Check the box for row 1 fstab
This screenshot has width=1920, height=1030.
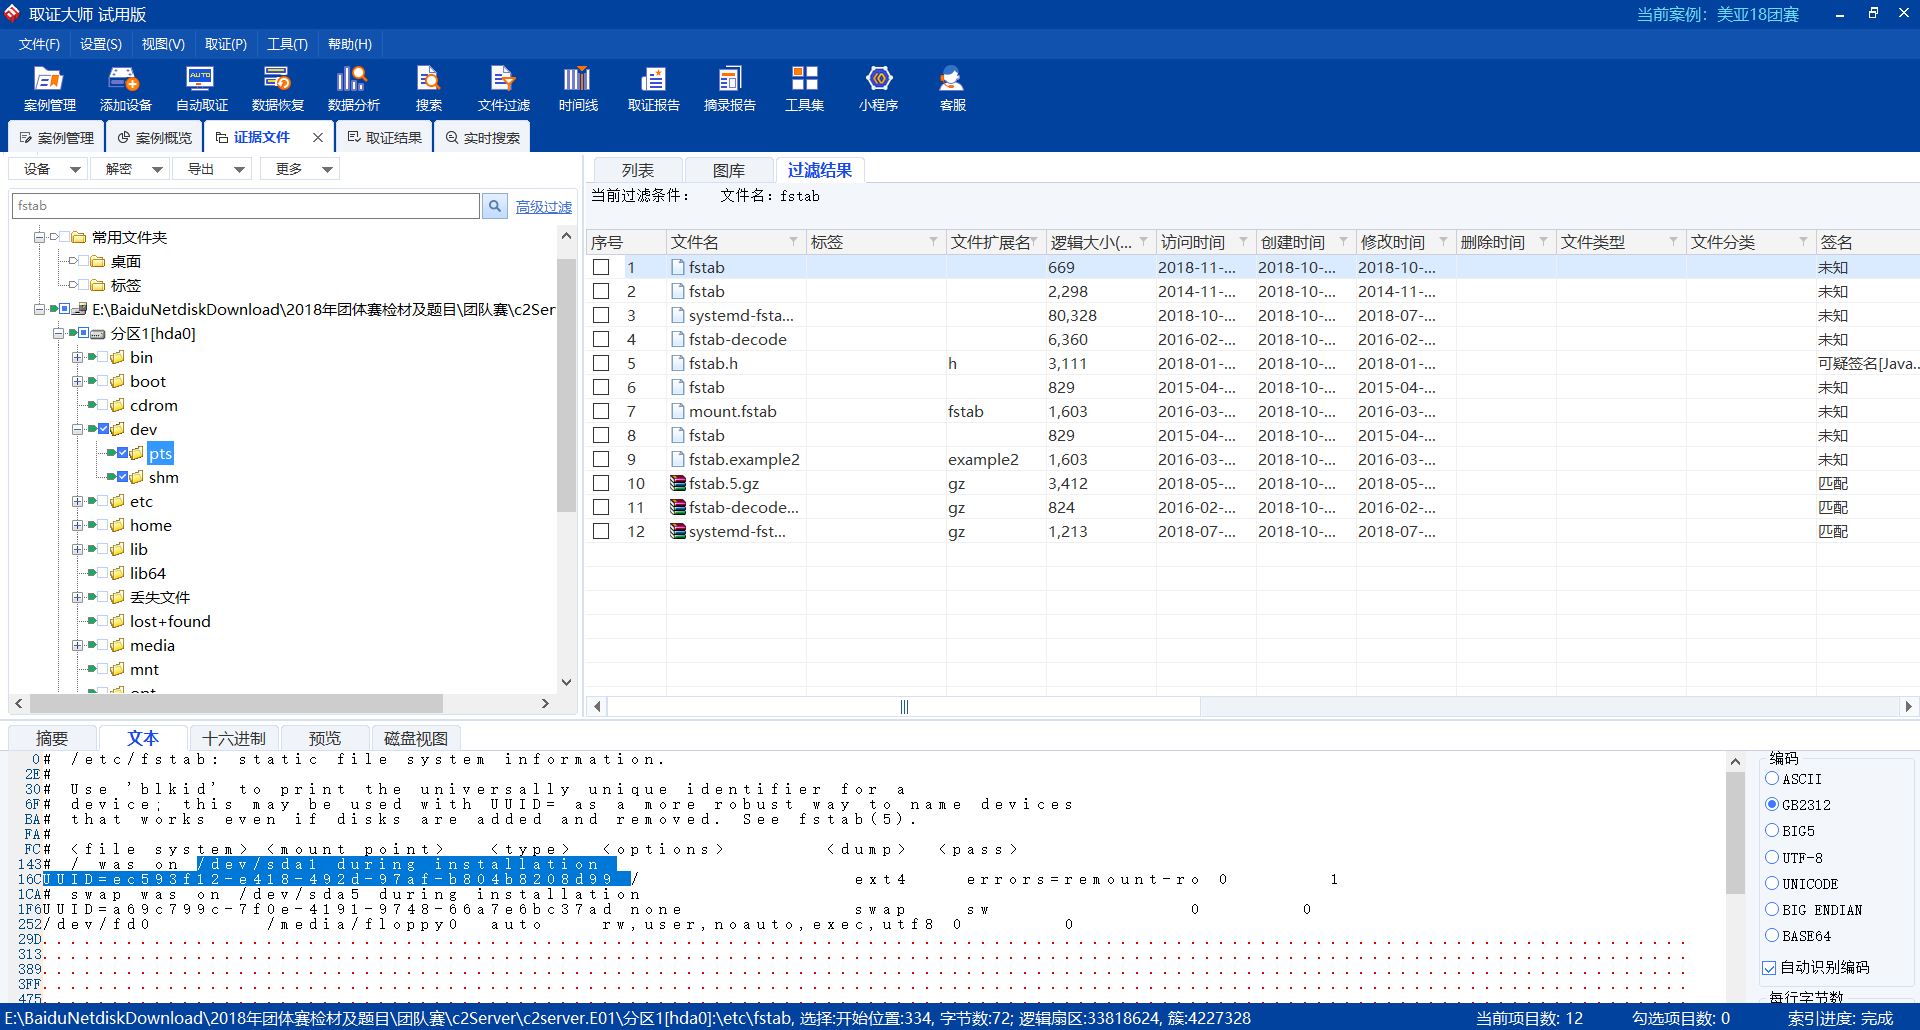click(601, 267)
